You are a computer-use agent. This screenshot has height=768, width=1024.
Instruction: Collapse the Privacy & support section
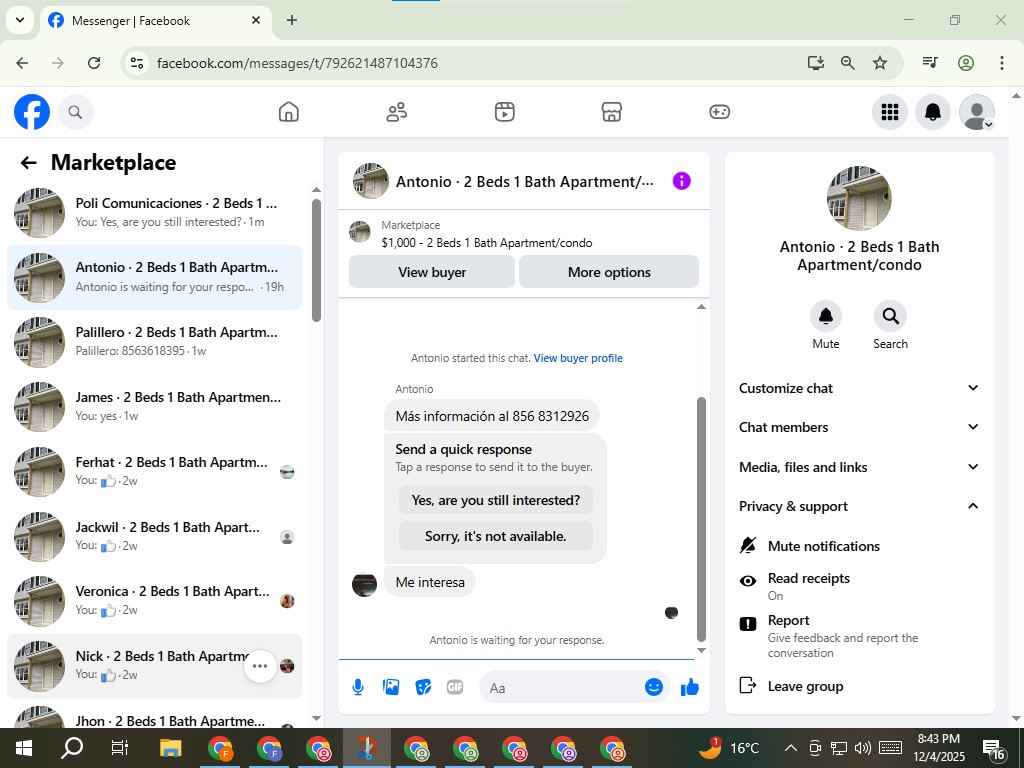859,506
